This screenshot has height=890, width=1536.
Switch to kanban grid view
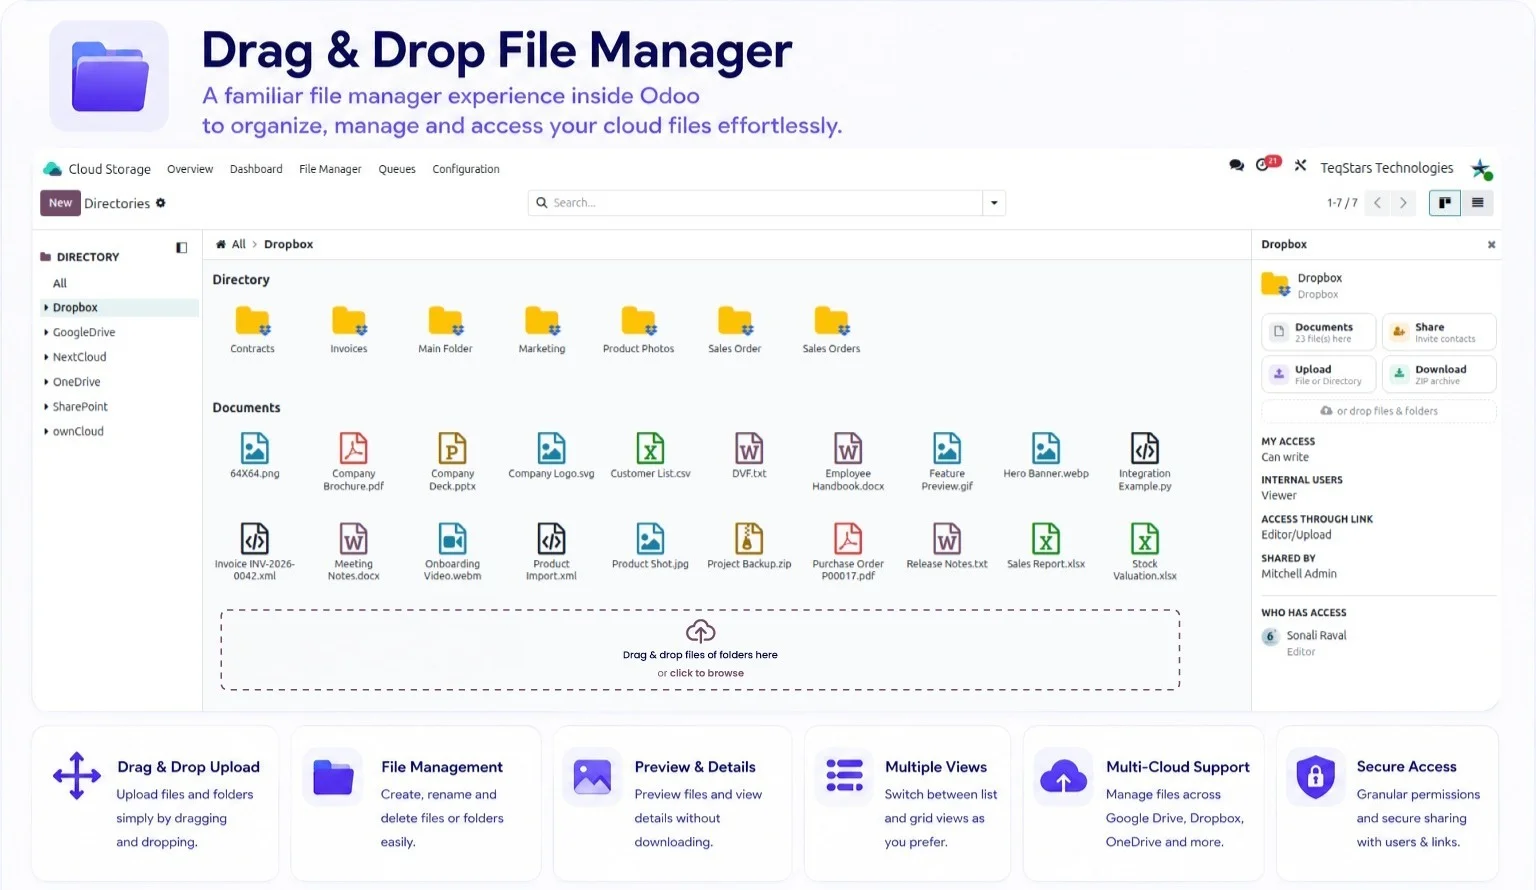click(1444, 203)
